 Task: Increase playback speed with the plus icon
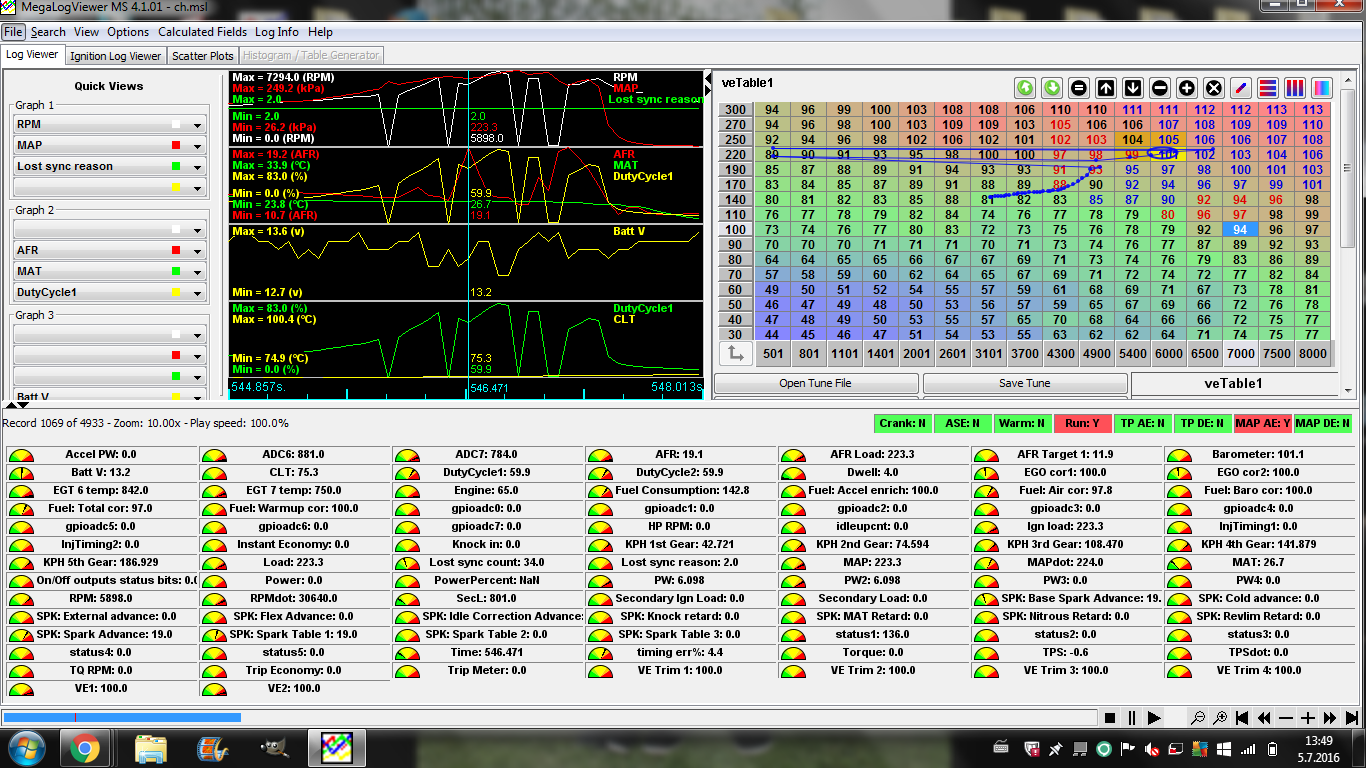(x=1308, y=718)
